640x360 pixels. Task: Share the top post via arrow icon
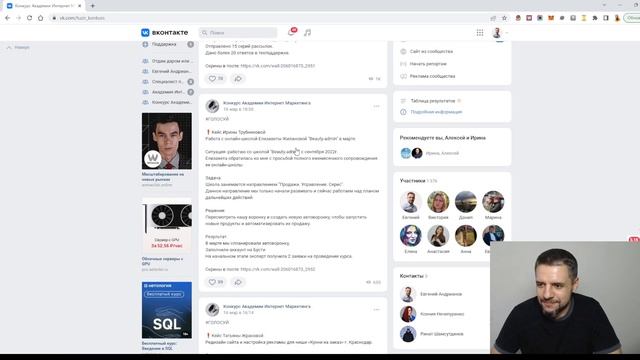(x=238, y=78)
